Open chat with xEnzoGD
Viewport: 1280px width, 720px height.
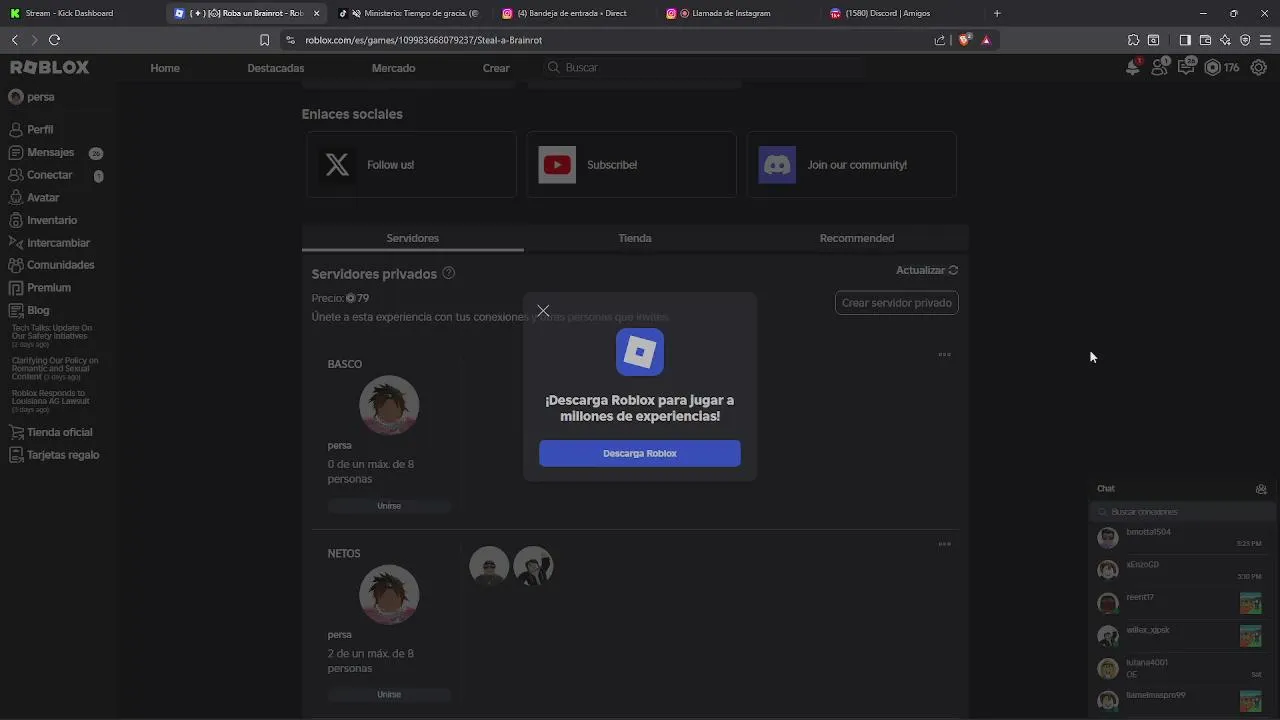tap(1180, 570)
